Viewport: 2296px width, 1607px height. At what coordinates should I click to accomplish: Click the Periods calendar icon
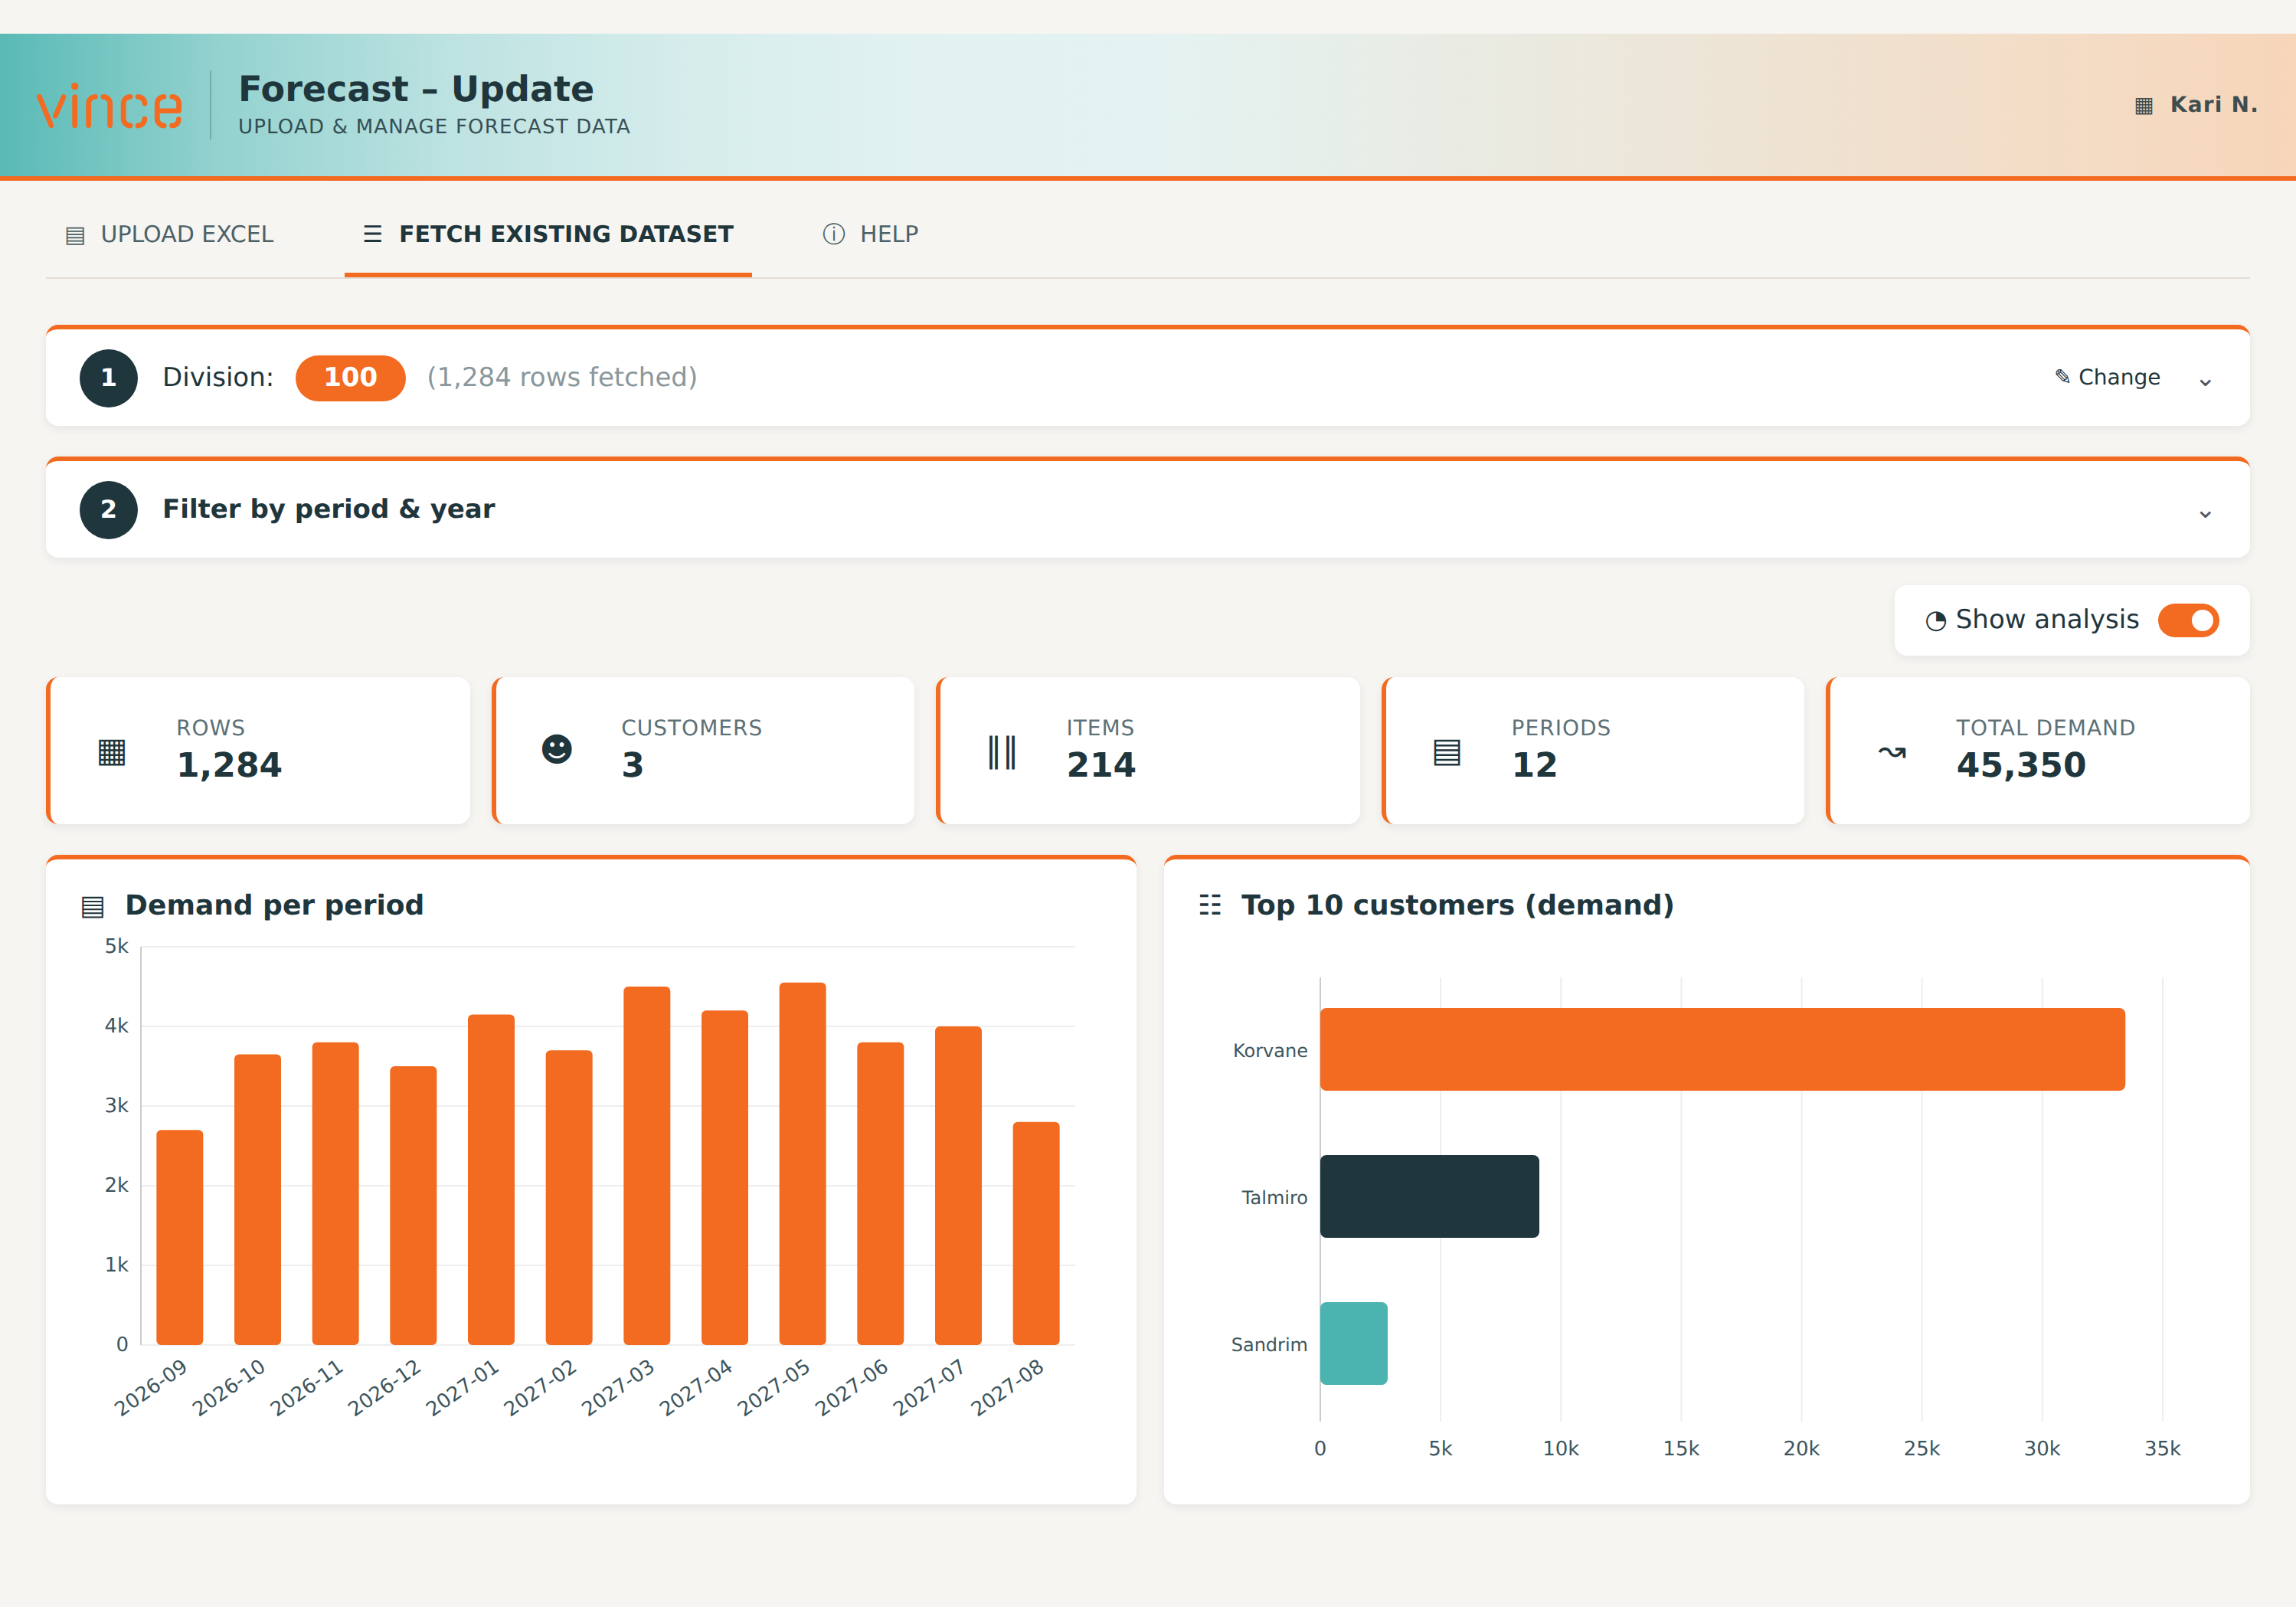pyautogui.click(x=1447, y=752)
